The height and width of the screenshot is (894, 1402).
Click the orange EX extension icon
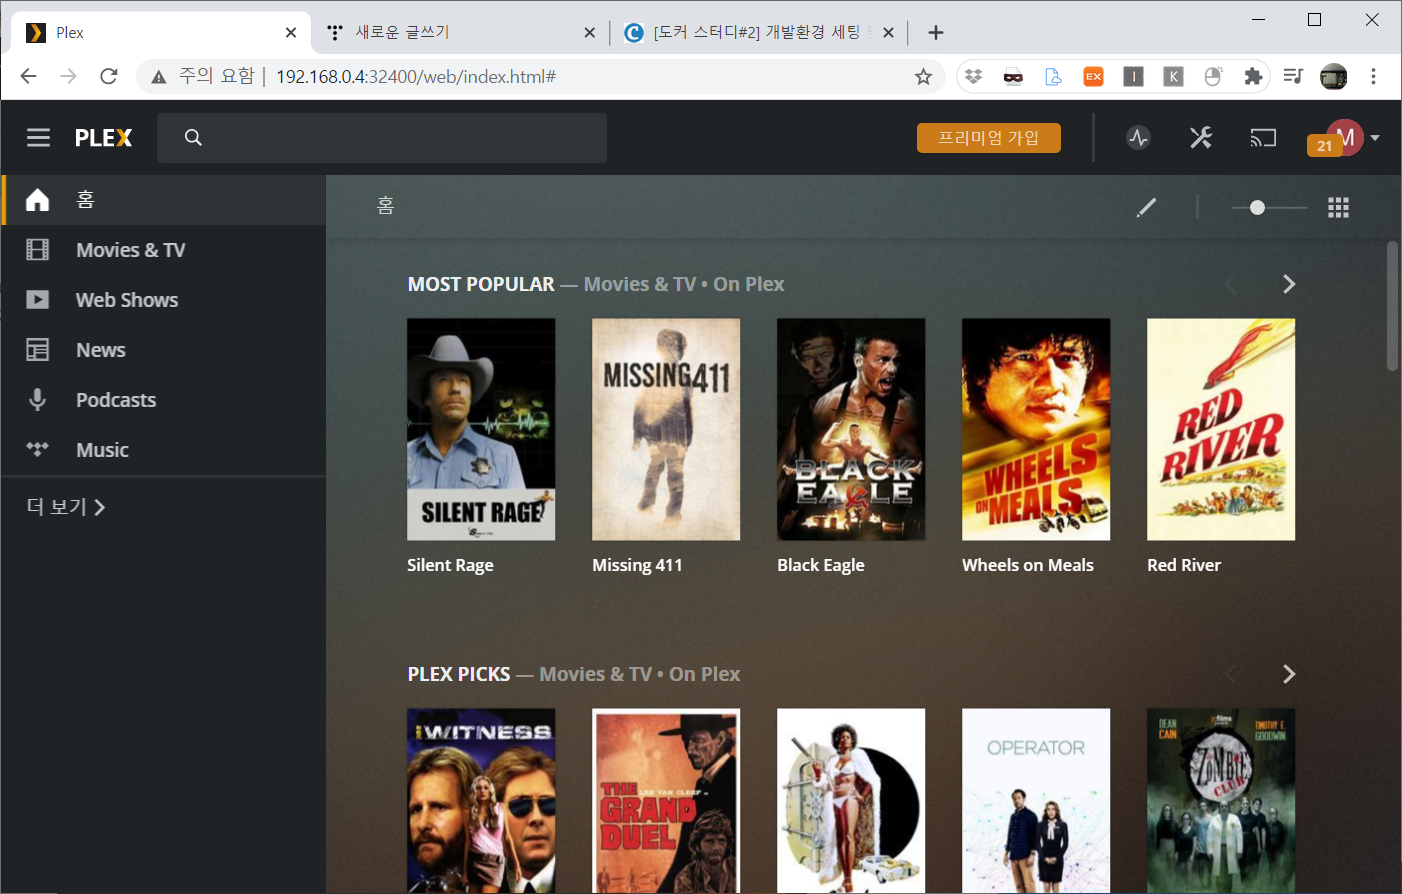pyautogui.click(x=1093, y=76)
